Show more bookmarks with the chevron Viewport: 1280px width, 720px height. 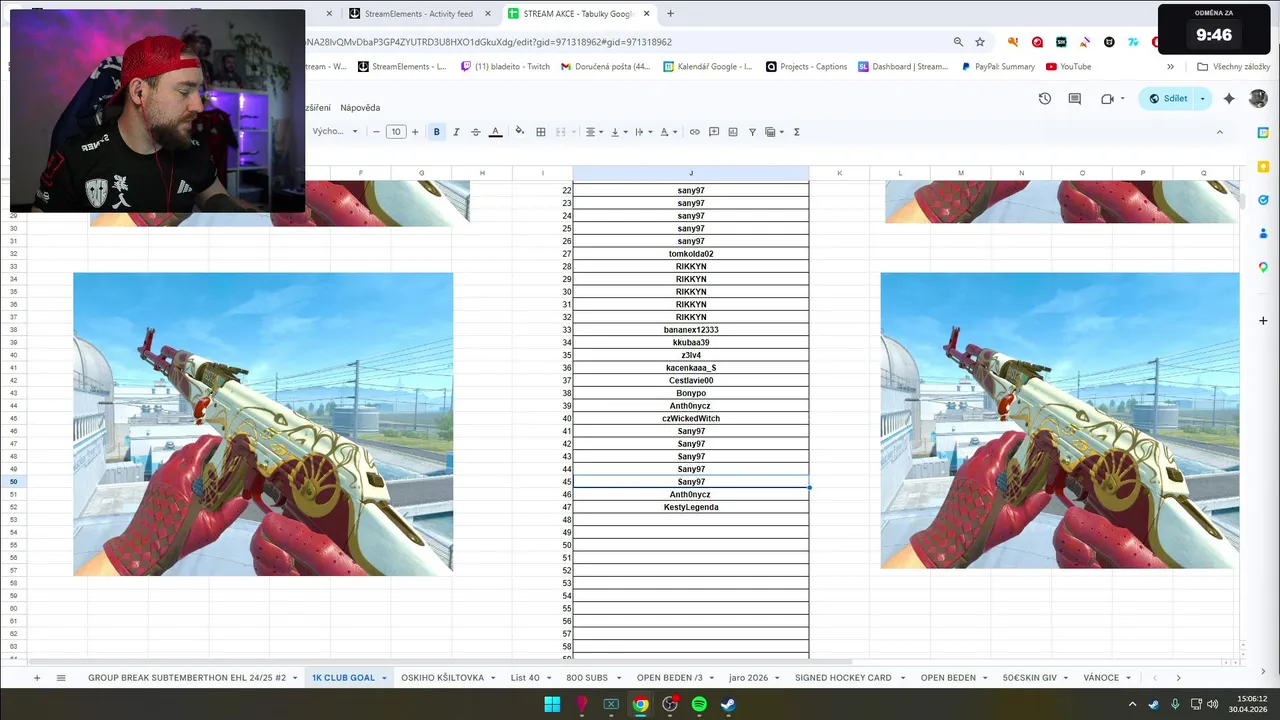(x=1170, y=67)
